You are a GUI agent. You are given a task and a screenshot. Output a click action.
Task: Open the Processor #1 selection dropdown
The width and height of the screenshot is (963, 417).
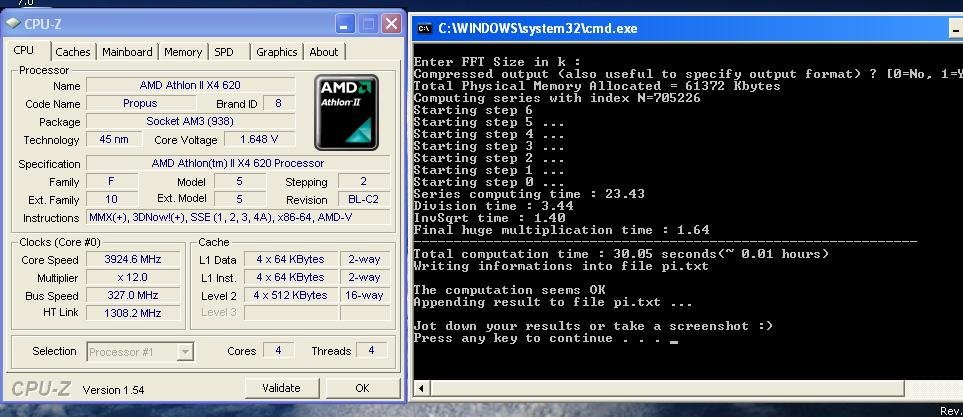tap(140, 352)
